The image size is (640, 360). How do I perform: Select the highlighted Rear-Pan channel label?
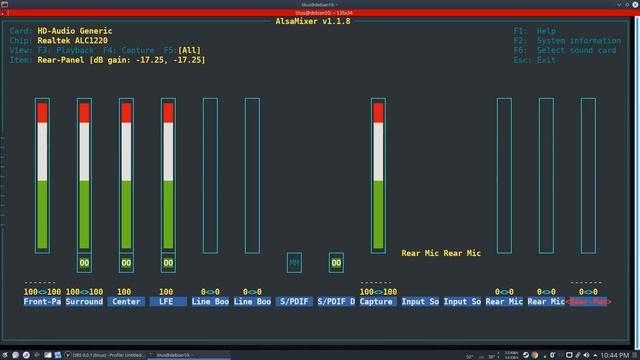pyautogui.click(x=588, y=302)
